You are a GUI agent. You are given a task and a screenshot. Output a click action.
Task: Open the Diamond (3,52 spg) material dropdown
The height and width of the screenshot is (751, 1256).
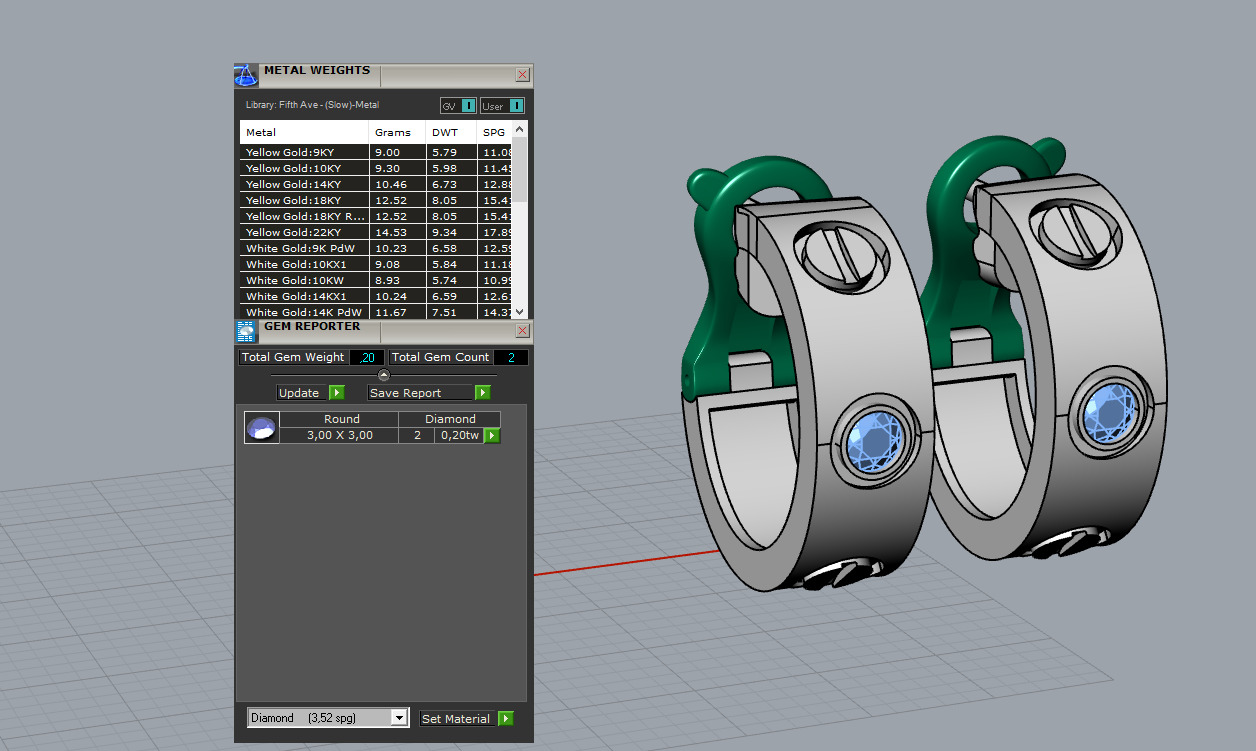328,717
